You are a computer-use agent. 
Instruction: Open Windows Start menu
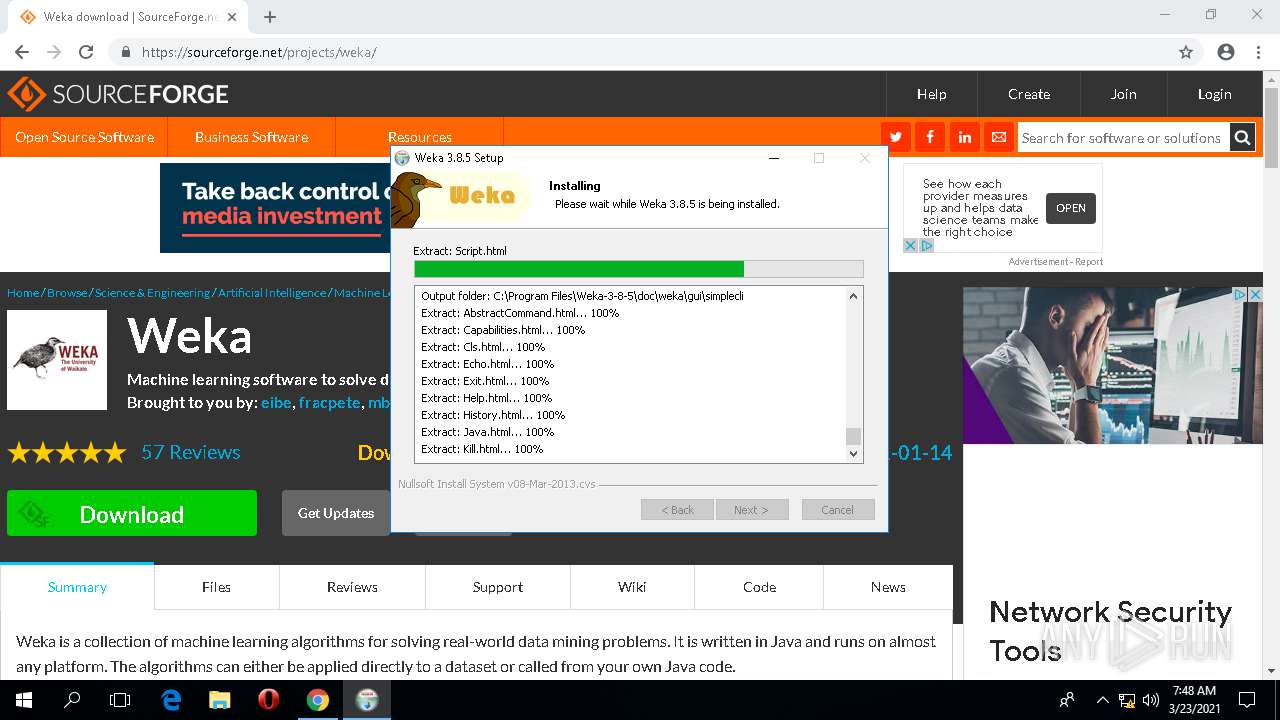pyautogui.click(x=24, y=700)
